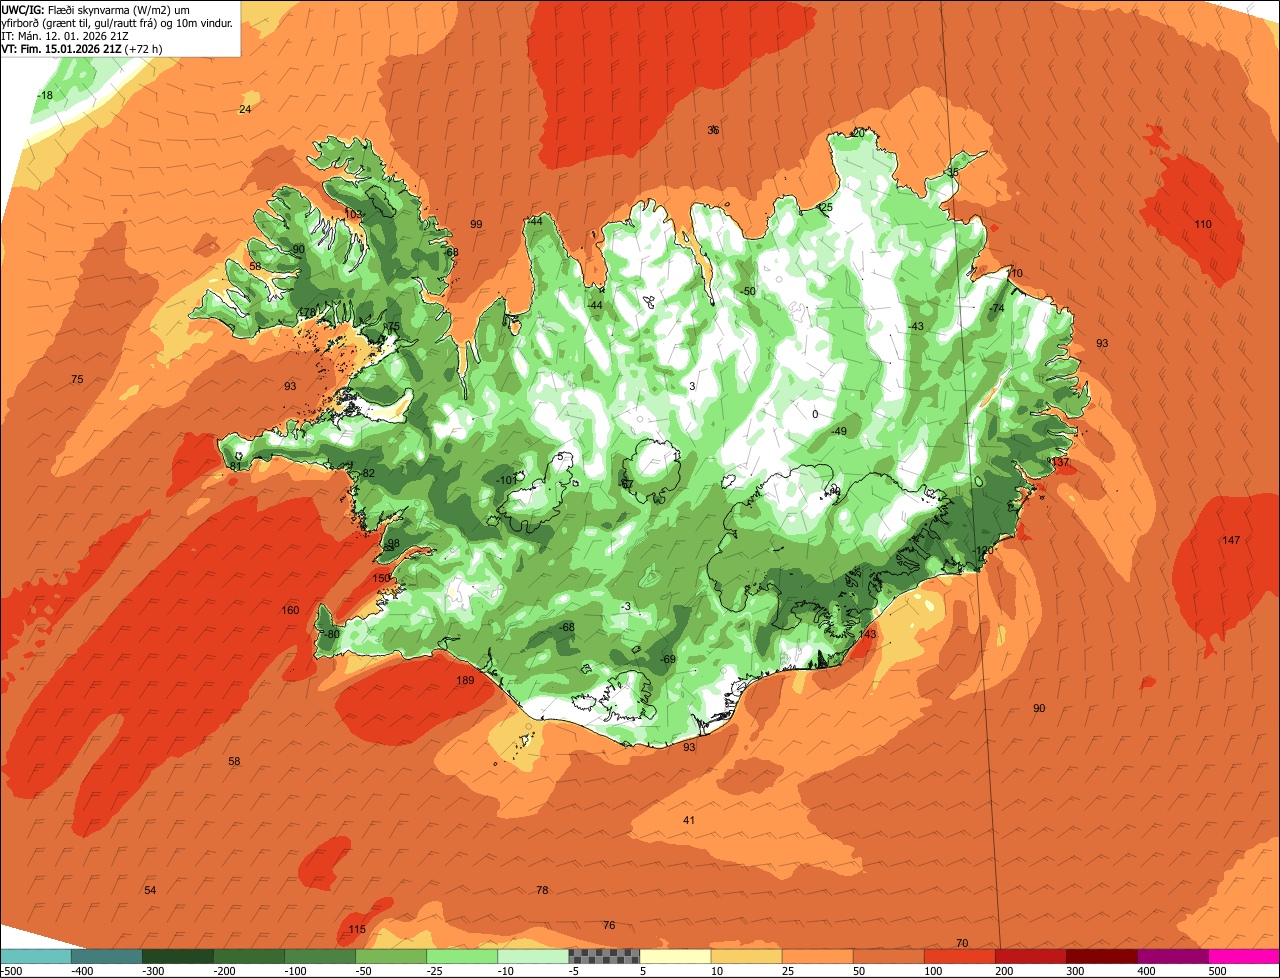Click the red-orange 100 to 200 legend swatch
This screenshot has width=1280, height=978.
[959, 956]
